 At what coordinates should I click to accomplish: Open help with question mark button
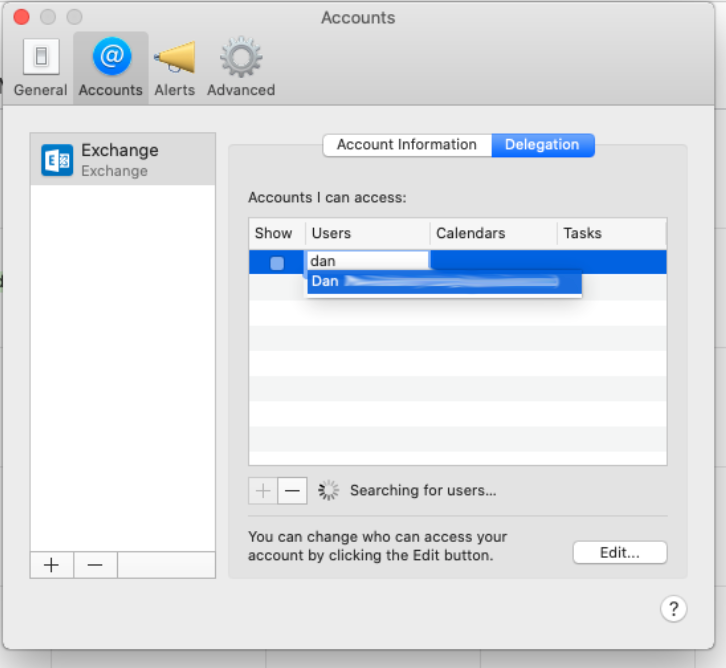tap(673, 609)
